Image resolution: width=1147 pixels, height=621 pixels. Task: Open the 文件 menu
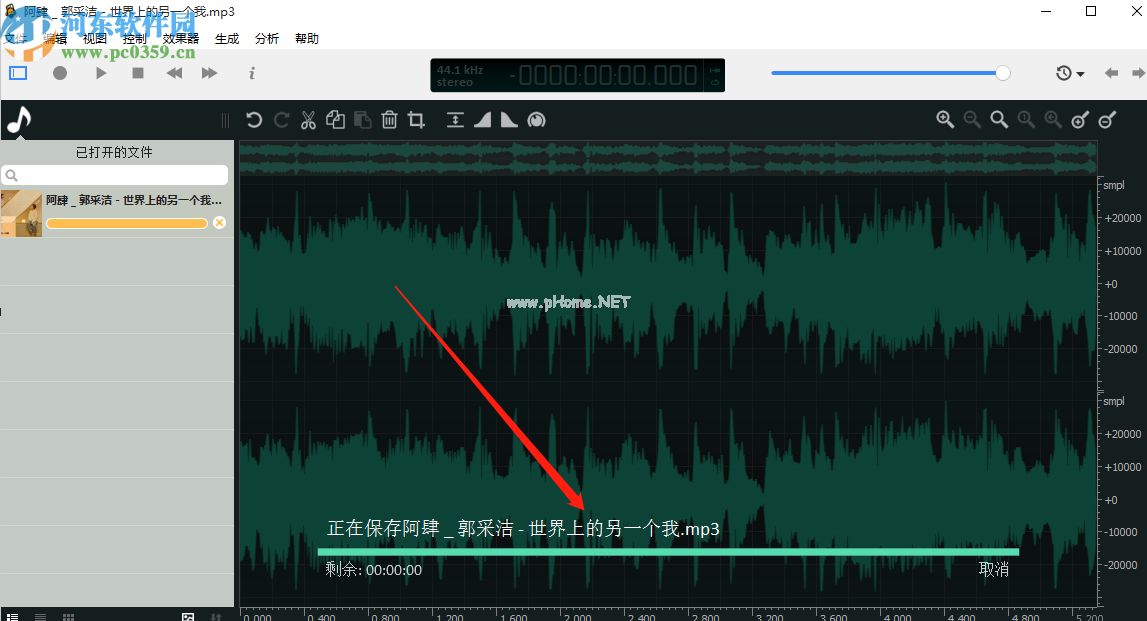pyautogui.click(x=16, y=39)
